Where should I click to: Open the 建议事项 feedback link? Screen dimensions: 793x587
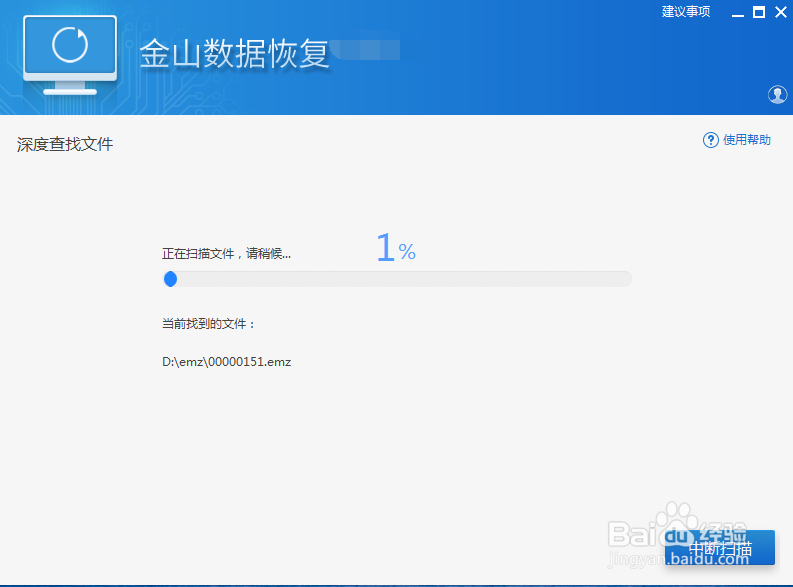(x=686, y=12)
